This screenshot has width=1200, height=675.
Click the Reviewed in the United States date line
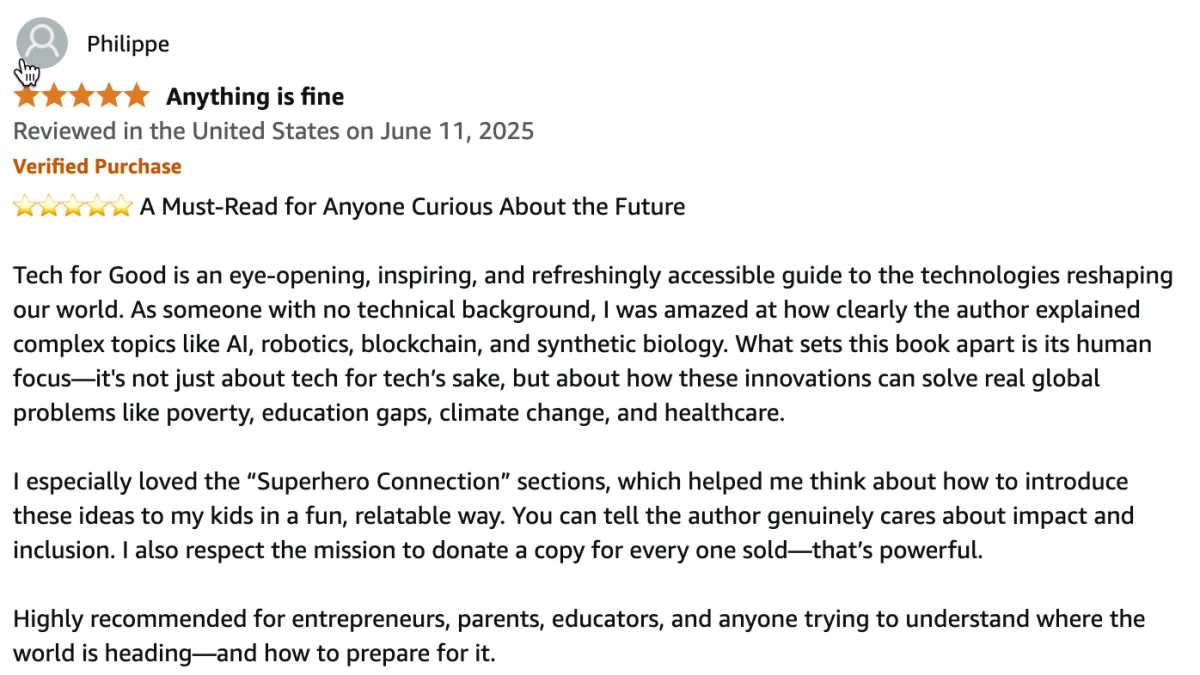274,131
